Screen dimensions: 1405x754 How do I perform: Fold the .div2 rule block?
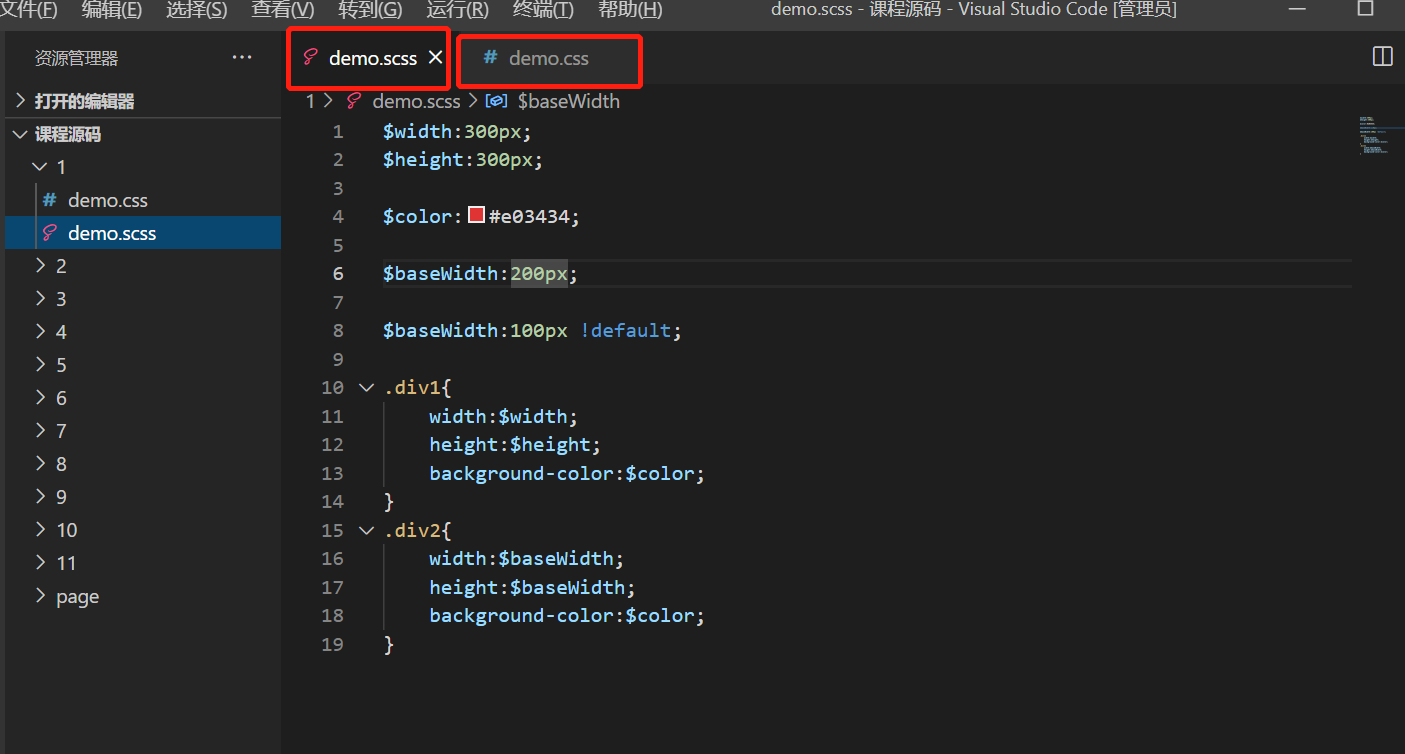click(x=366, y=531)
